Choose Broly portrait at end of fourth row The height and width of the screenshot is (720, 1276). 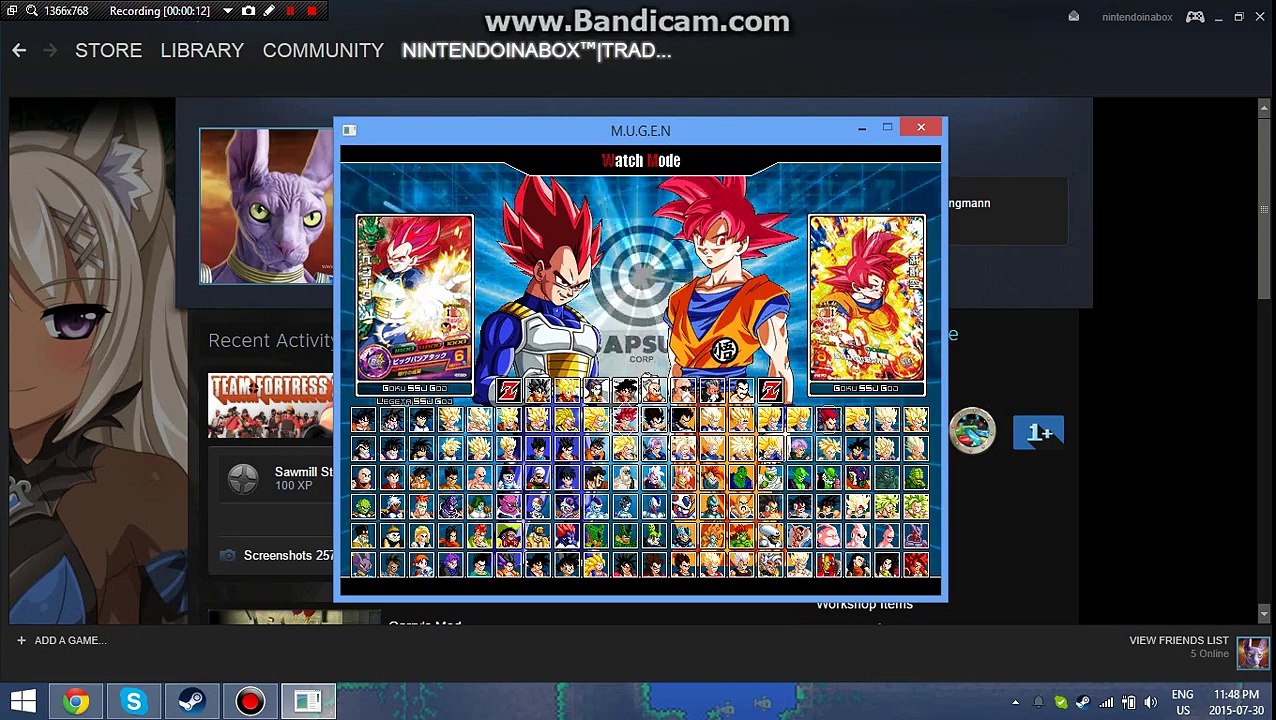[915, 507]
